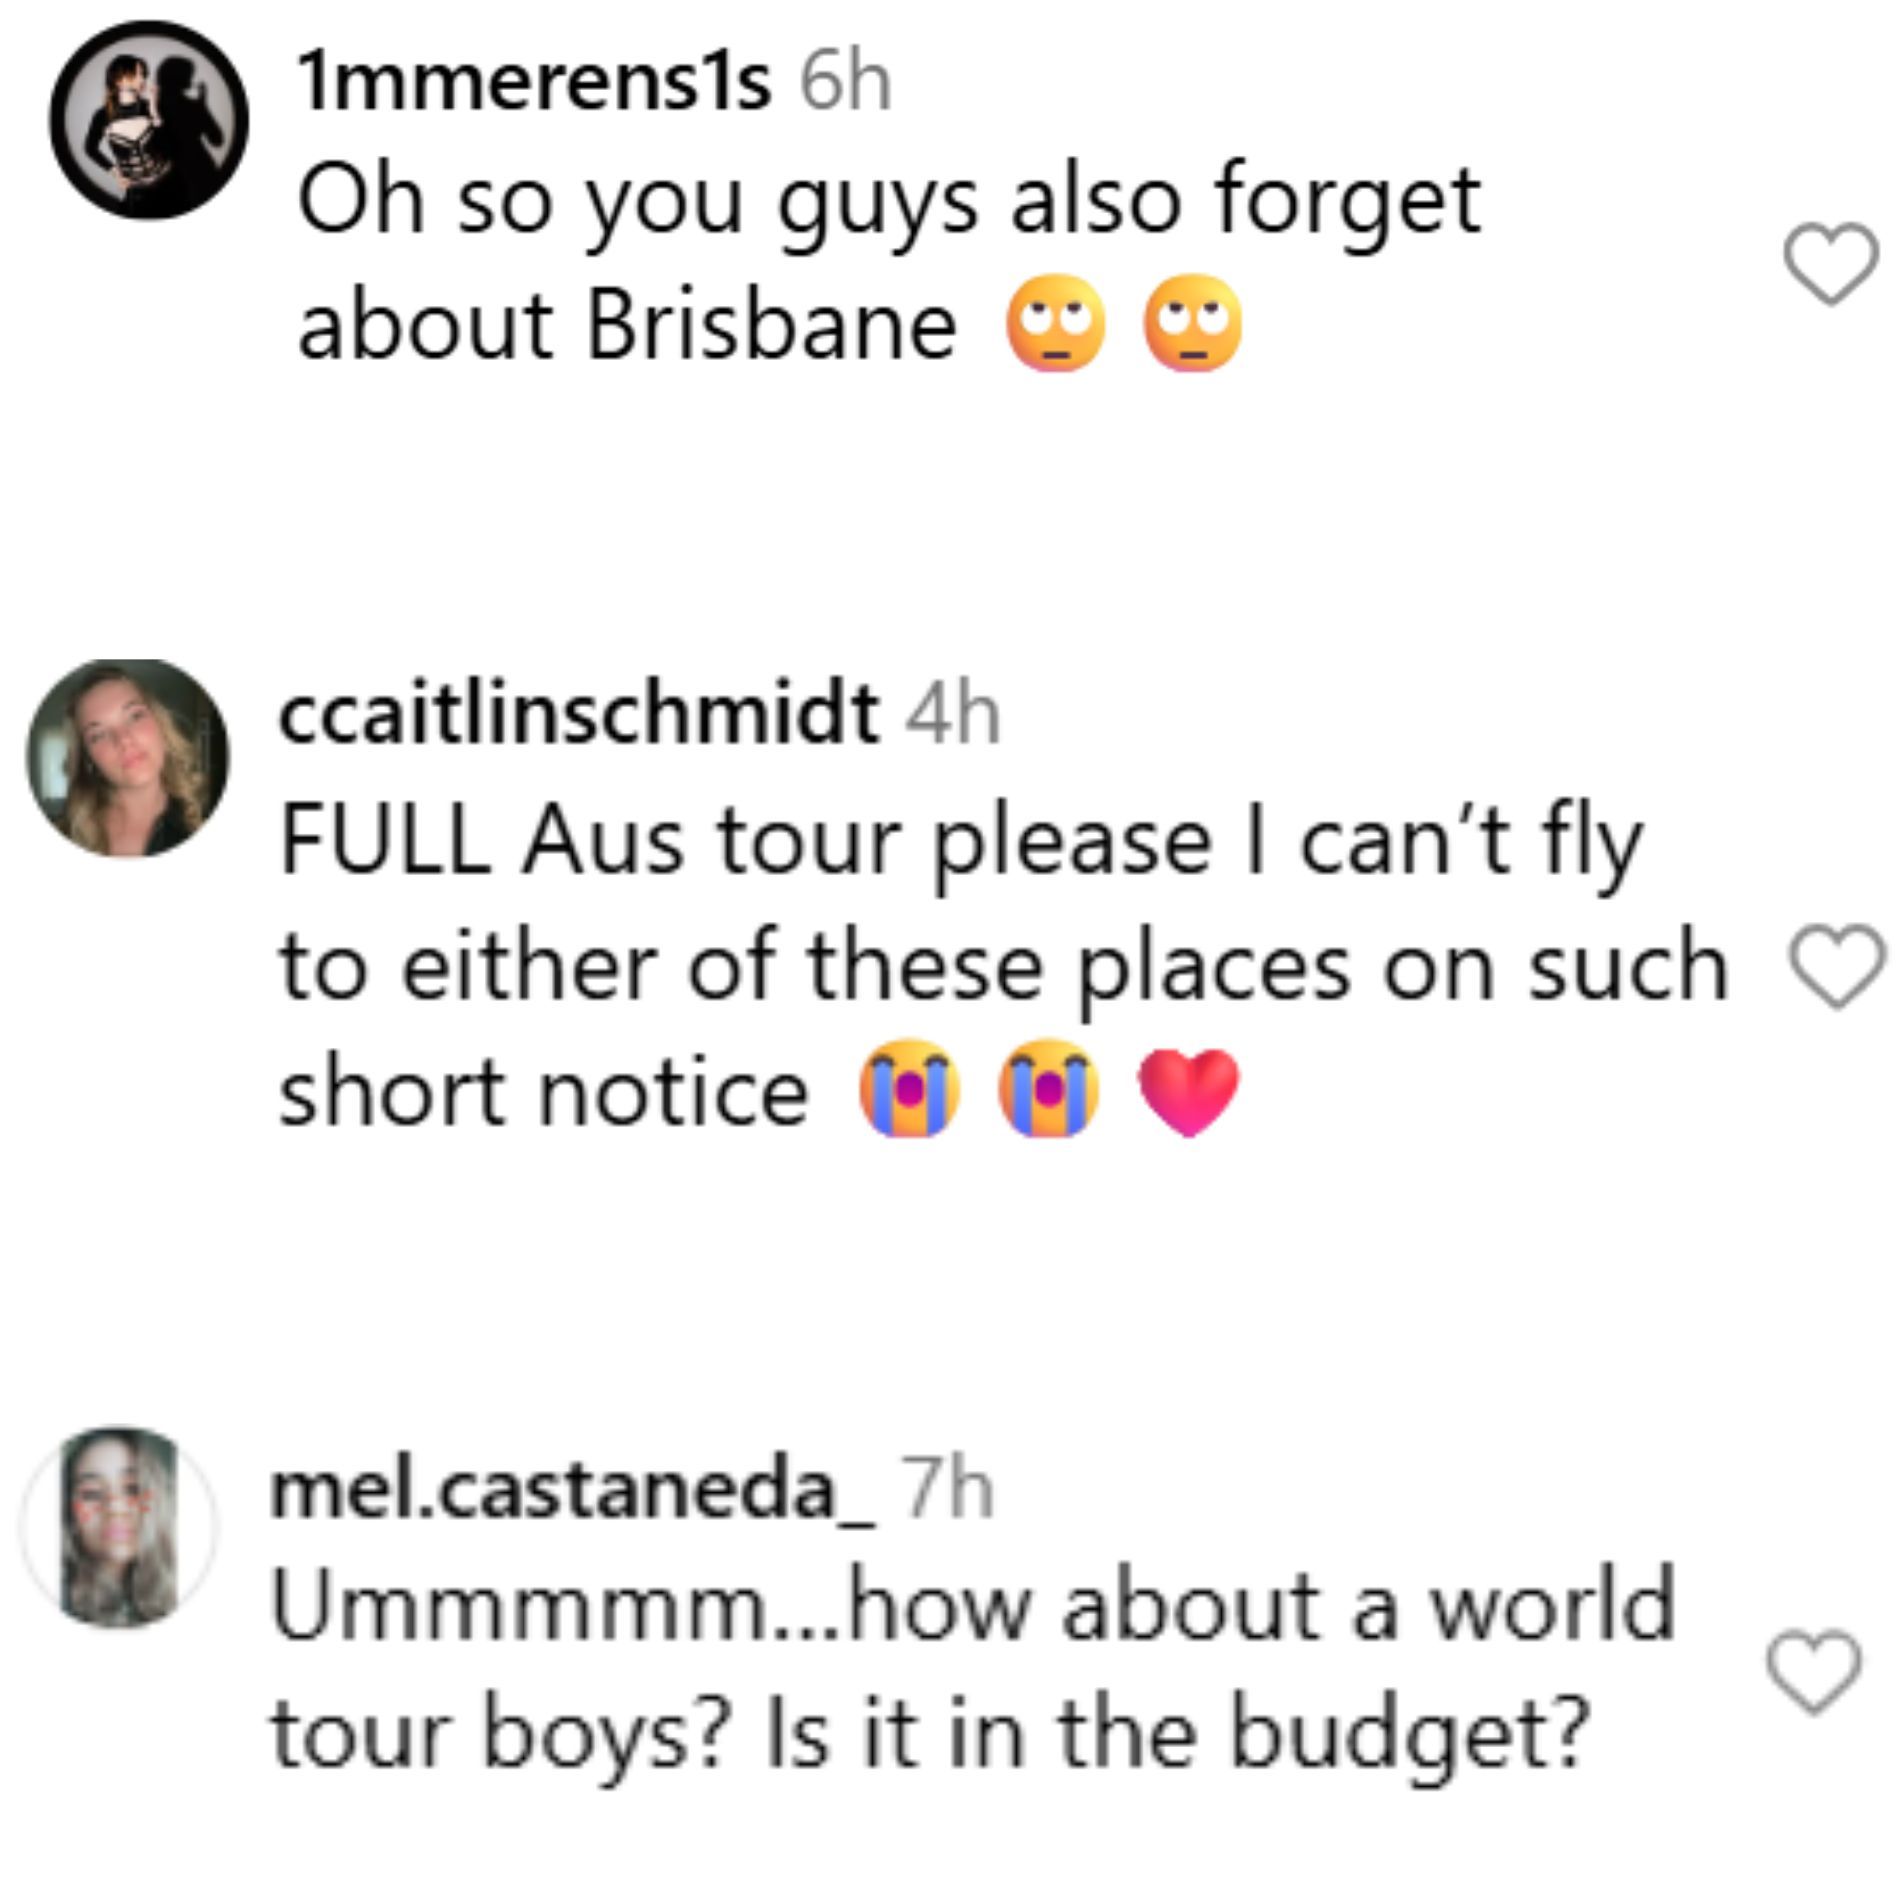Click comment text "Oh so you guys also forget"
1900x1900 pixels.
[x=888, y=202]
